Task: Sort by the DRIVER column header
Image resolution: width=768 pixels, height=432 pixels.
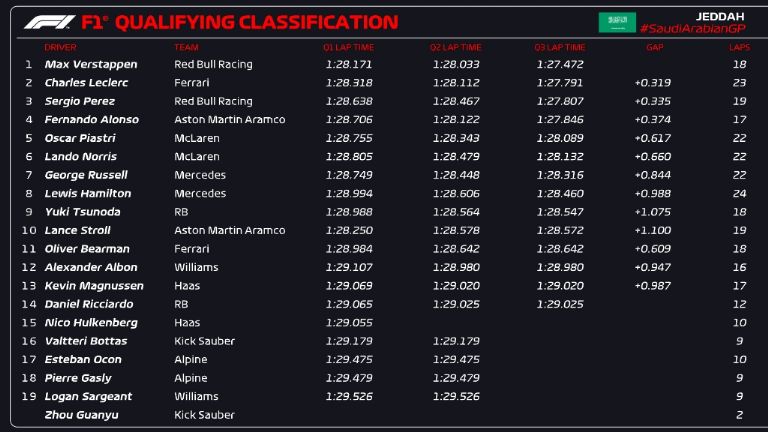Action: 60,47
